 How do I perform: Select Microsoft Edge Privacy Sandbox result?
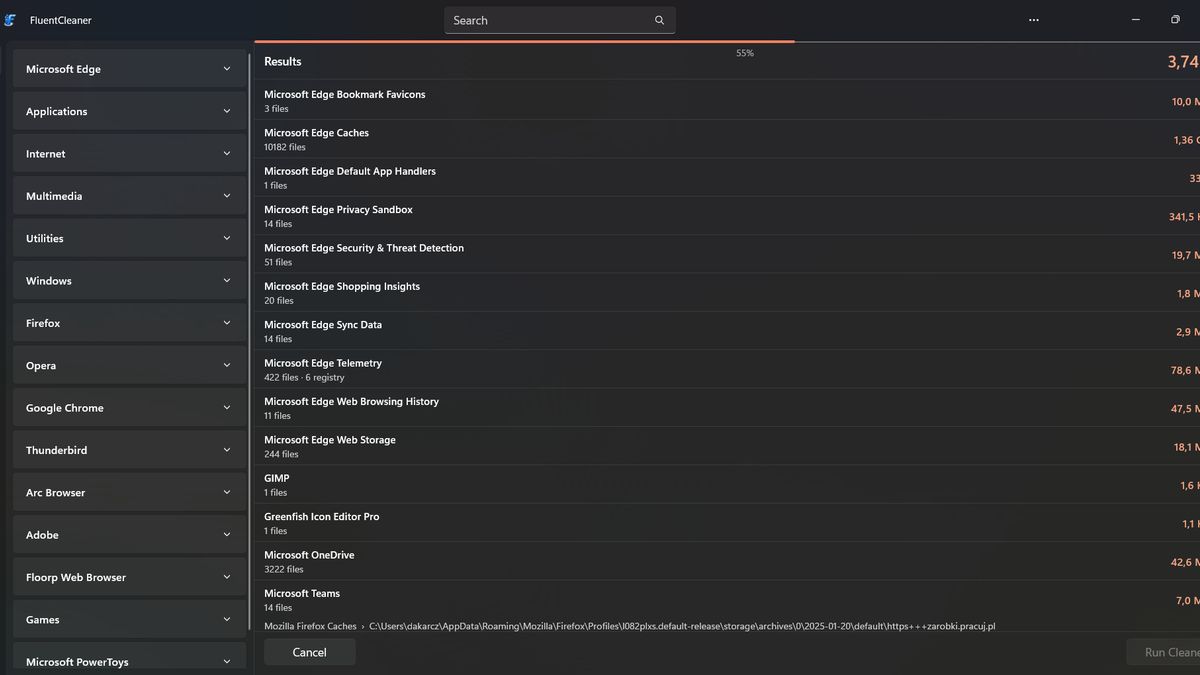727,216
